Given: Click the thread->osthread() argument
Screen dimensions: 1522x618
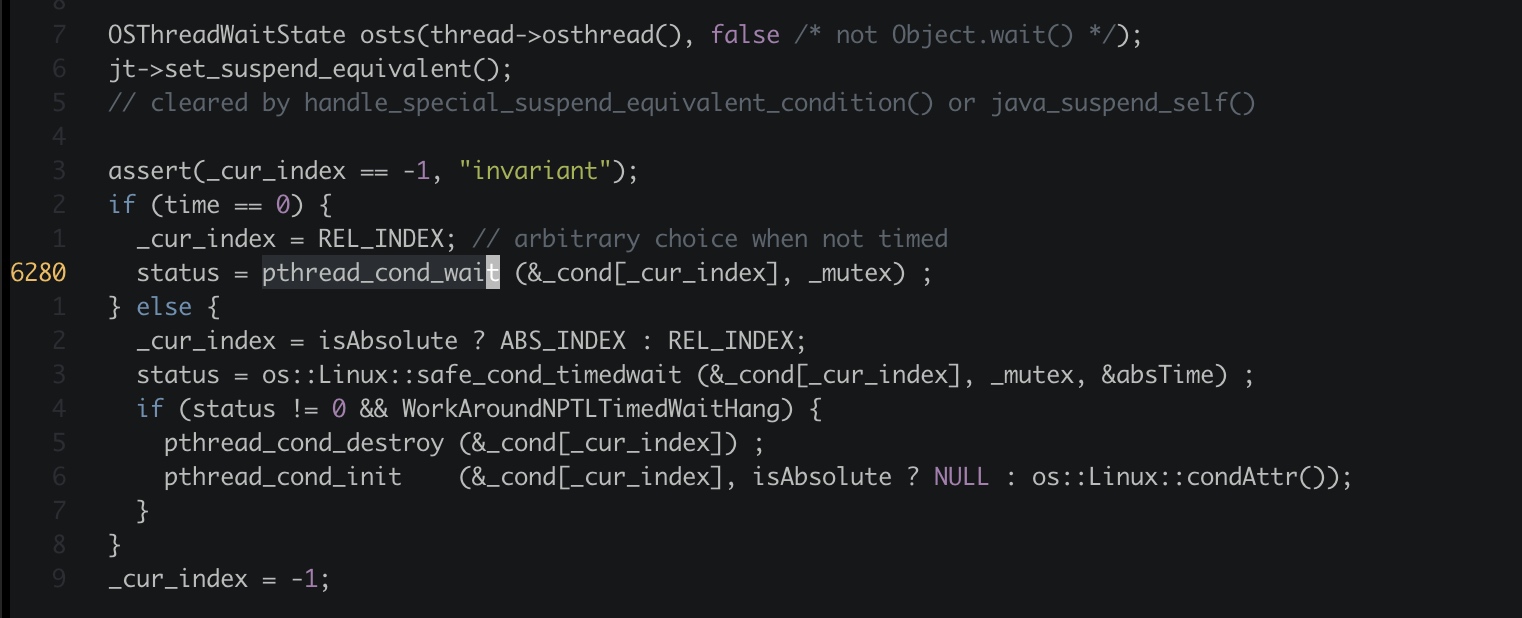Looking at the screenshot, I should point(556,35).
